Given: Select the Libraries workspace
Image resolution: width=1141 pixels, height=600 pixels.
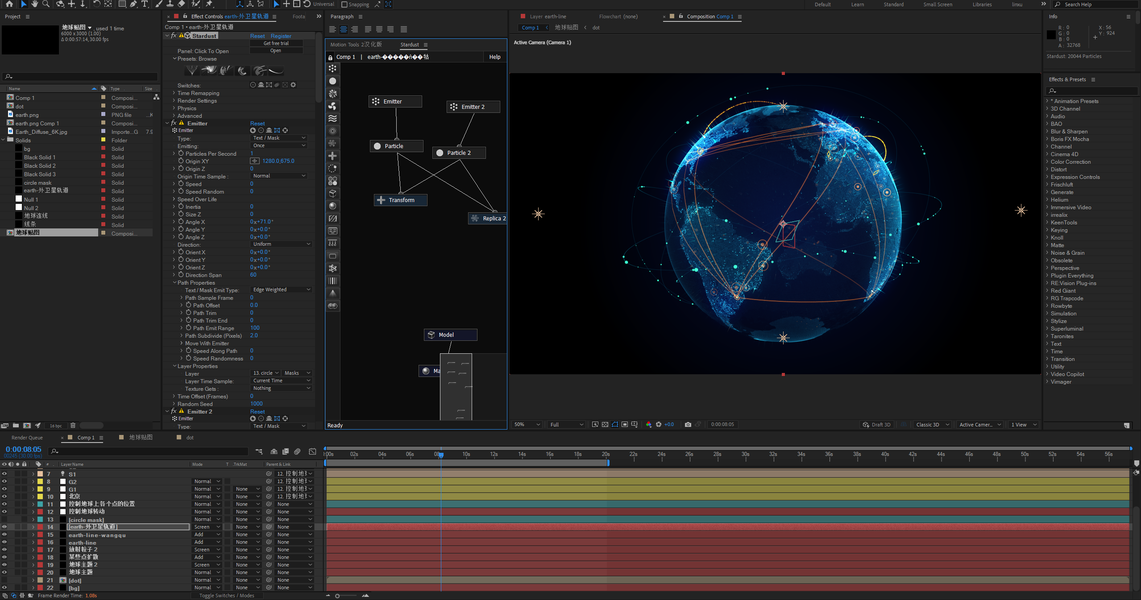Looking at the screenshot, I should pos(982,4).
